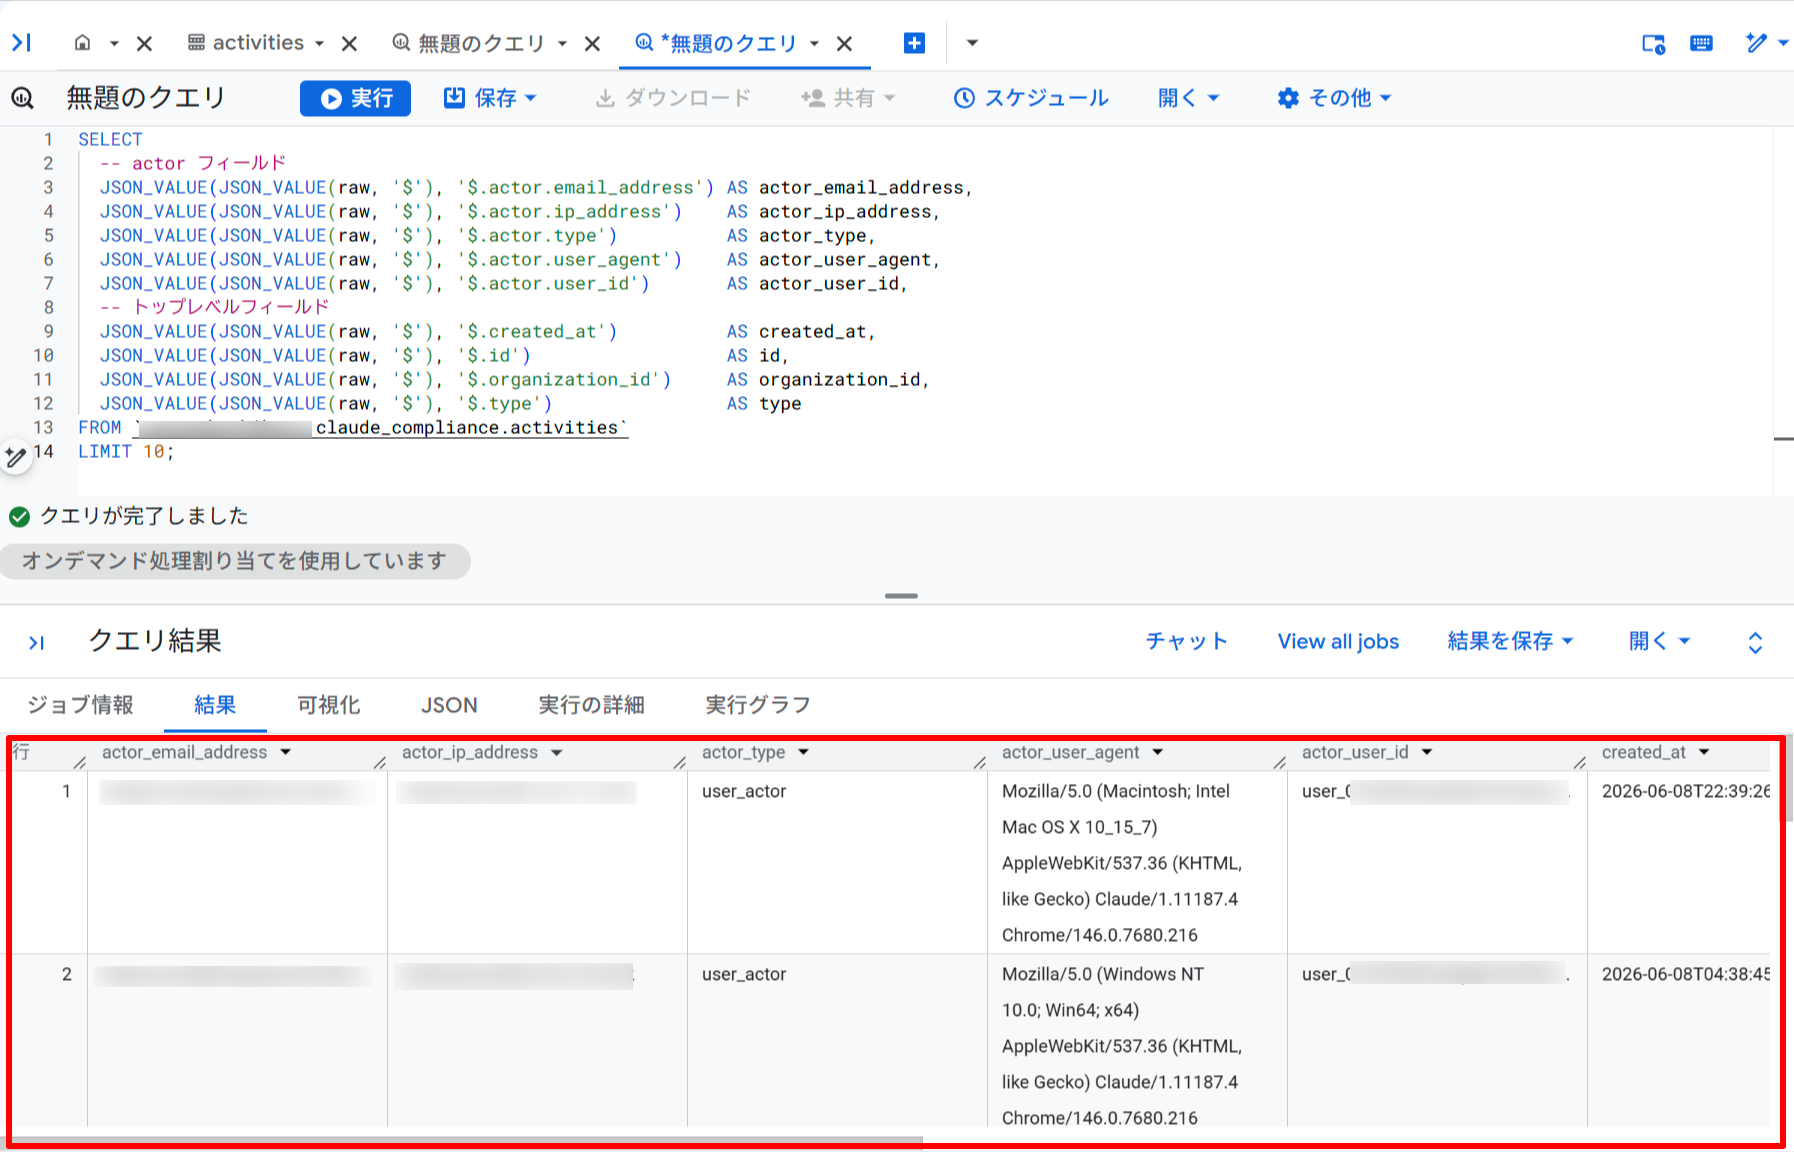
Task: Switch to ジョブ情報 tab
Action: (x=80, y=705)
